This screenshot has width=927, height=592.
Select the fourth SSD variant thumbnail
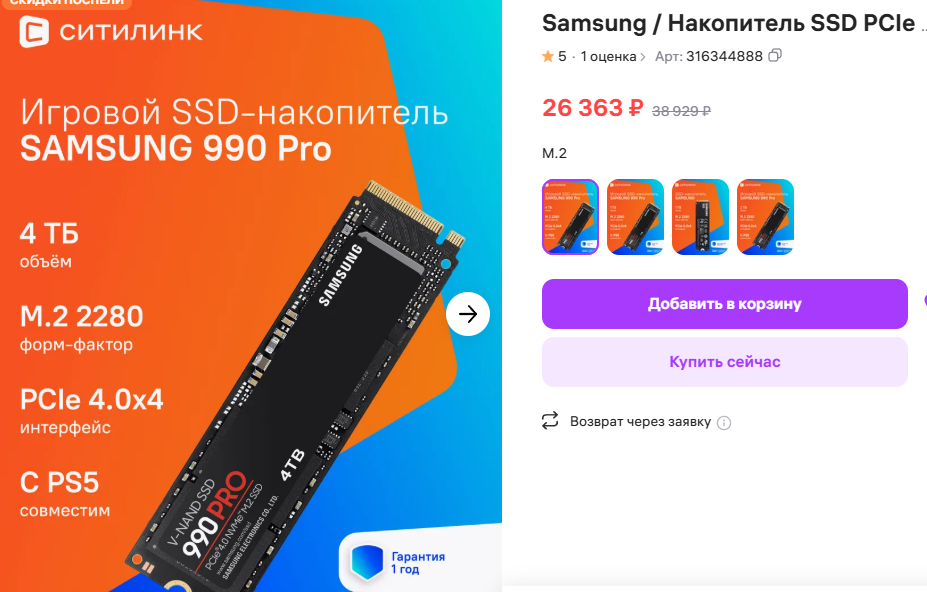click(766, 217)
